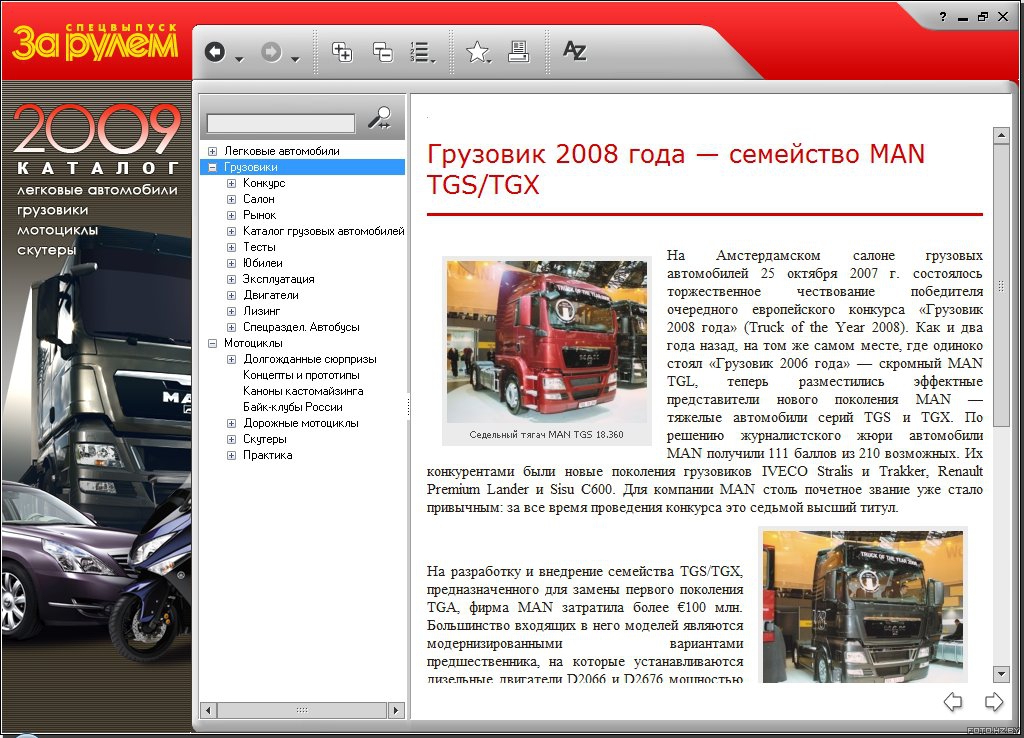The height and width of the screenshot is (738, 1024).
Task: Open the Салон tree item
Action: coord(259,199)
